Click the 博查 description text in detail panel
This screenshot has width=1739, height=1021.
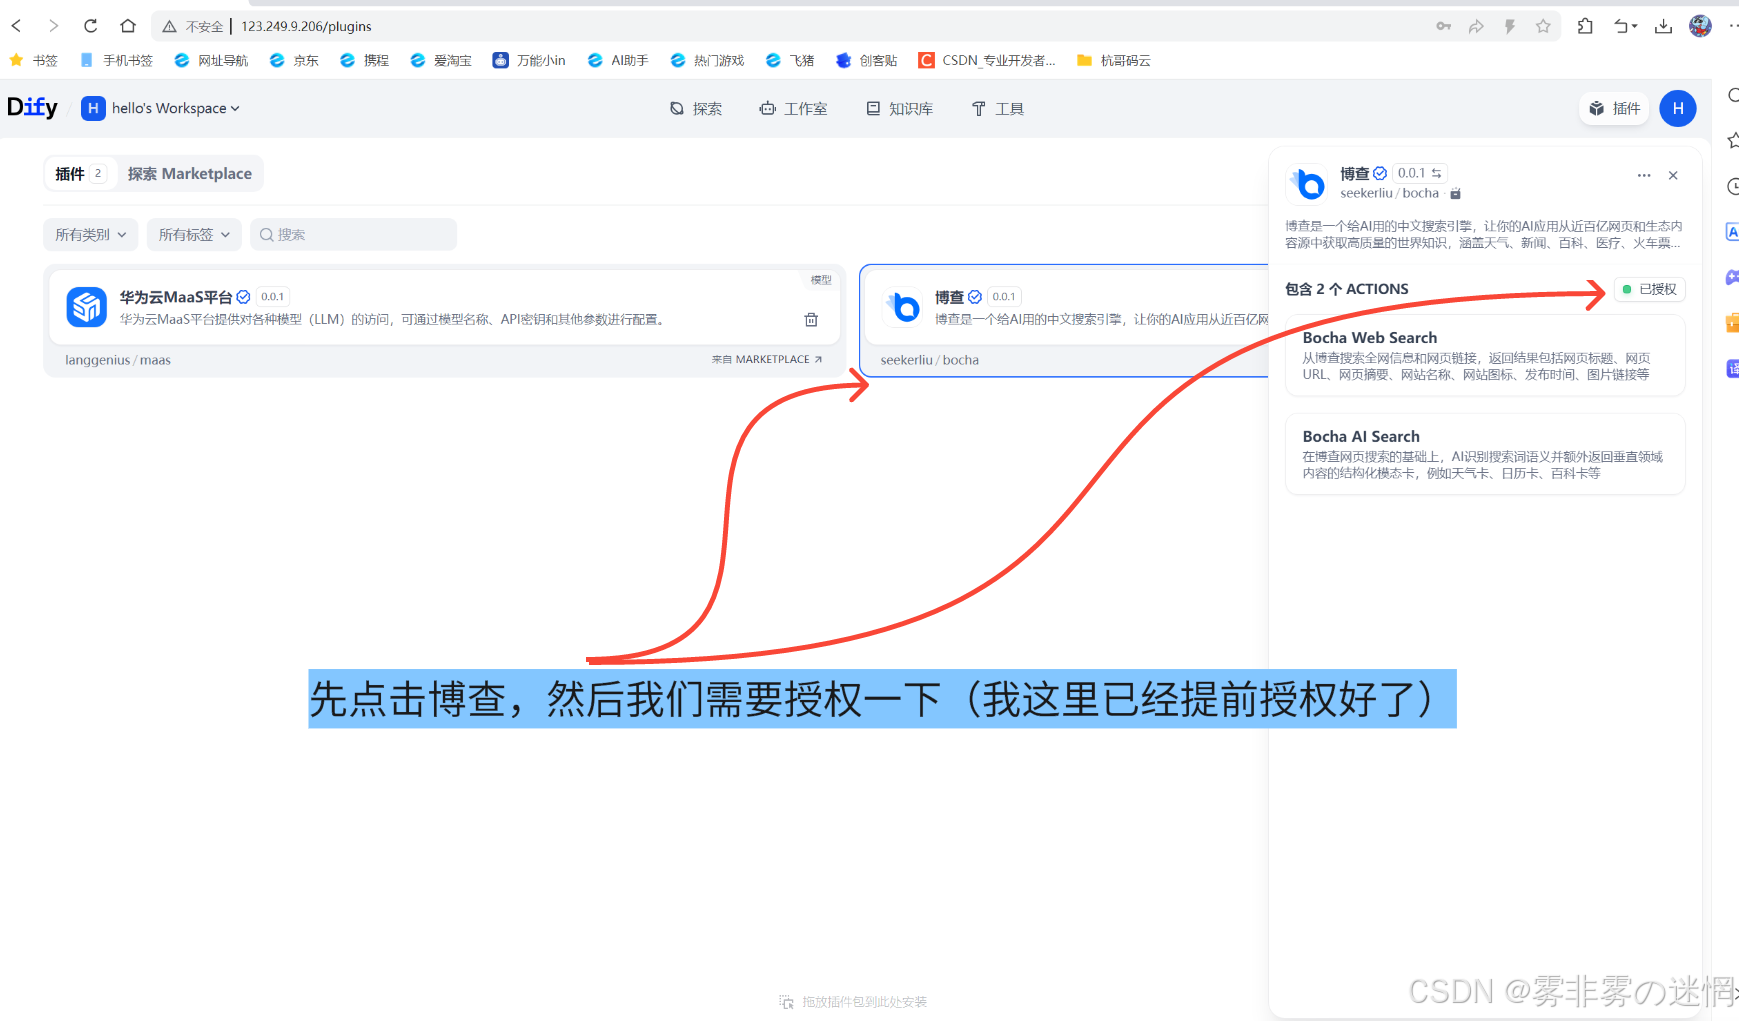click(x=1484, y=234)
